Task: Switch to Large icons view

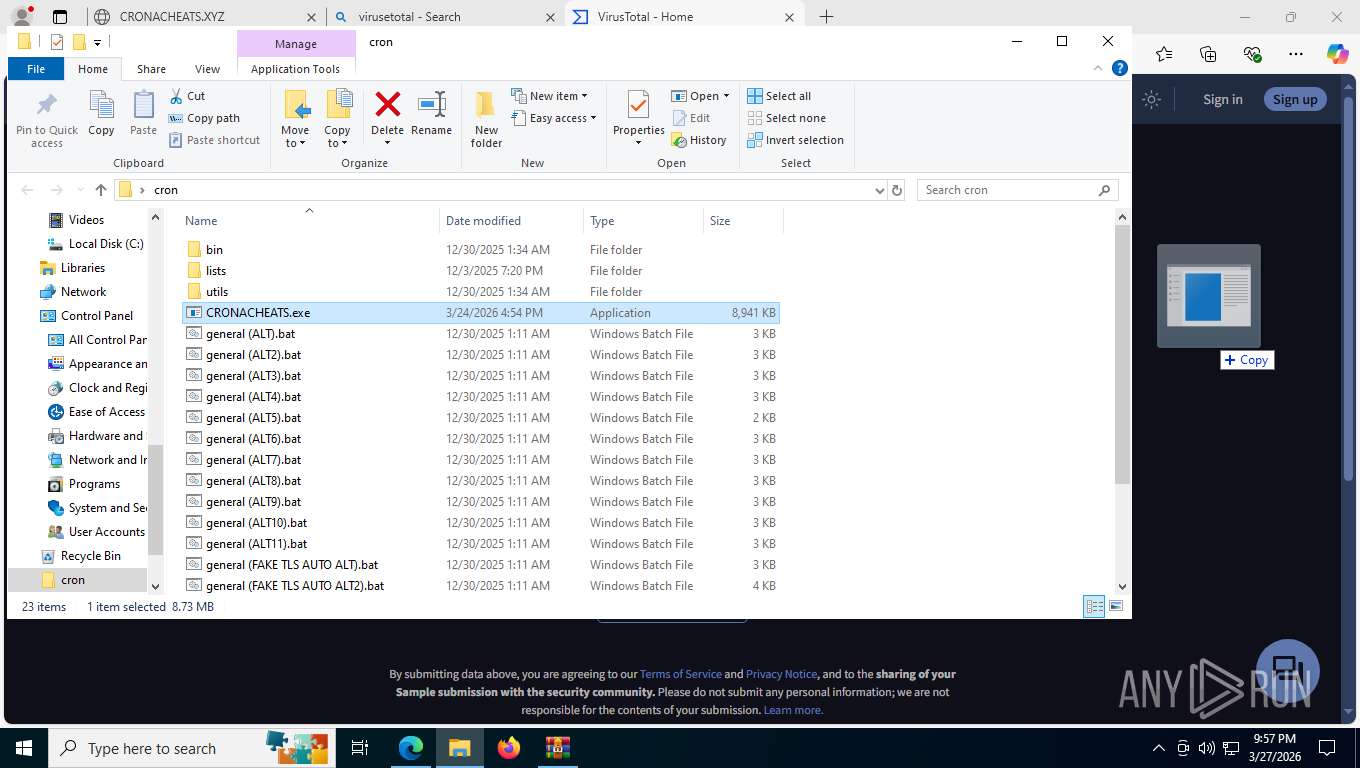Action: coord(1116,606)
